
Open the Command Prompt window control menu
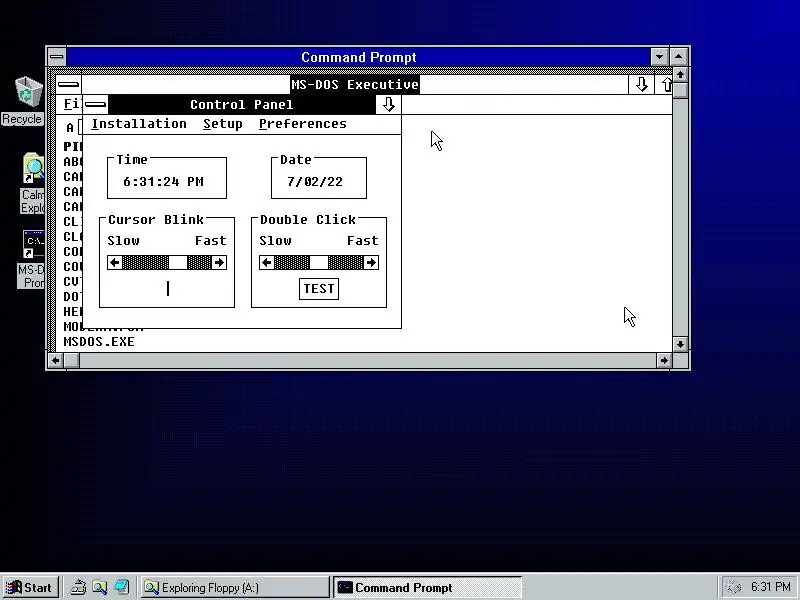pos(57,57)
